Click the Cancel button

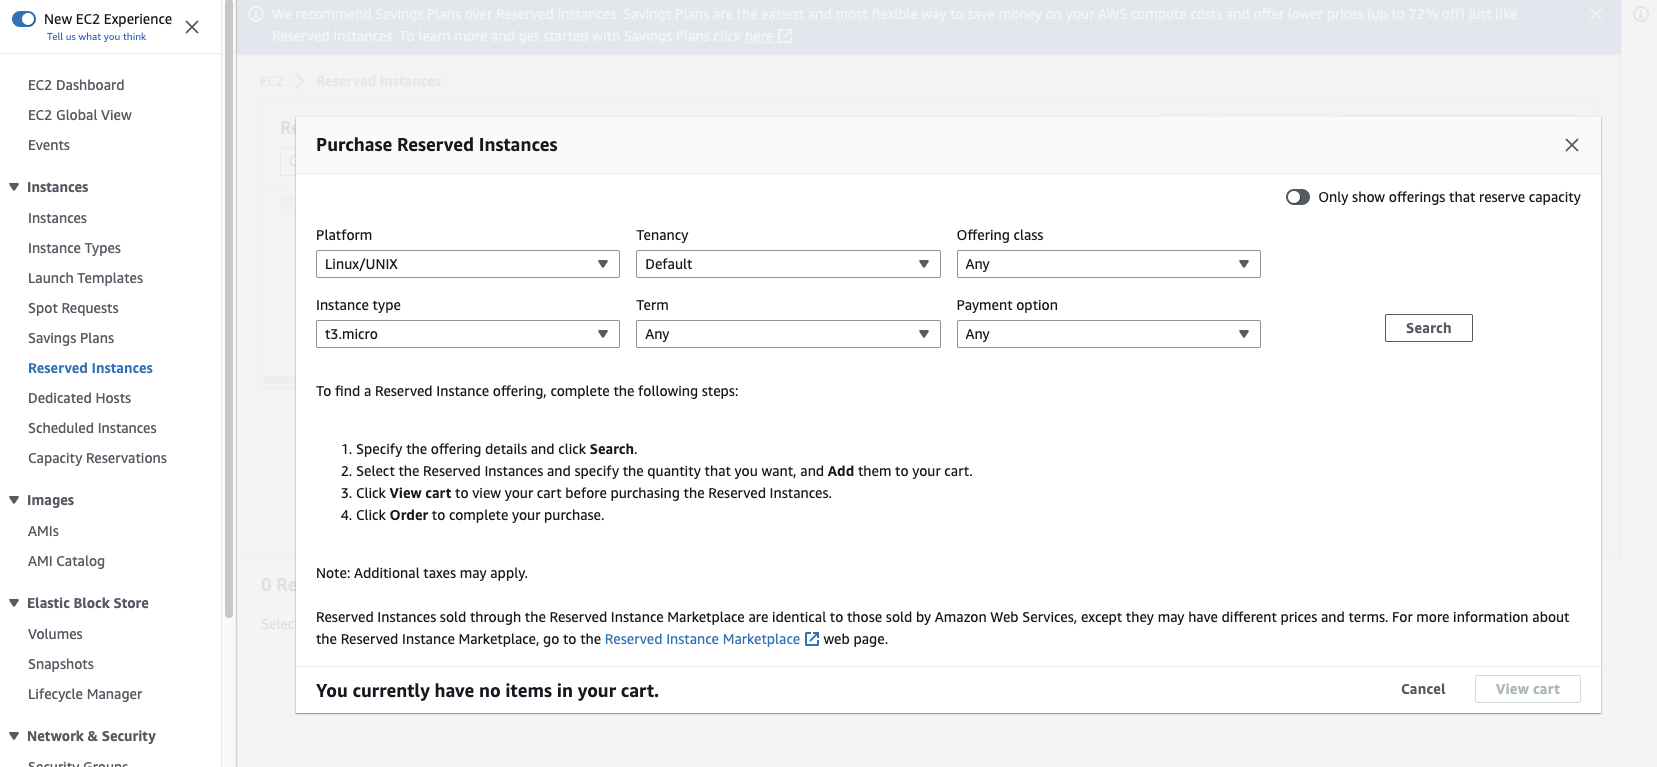pyautogui.click(x=1423, y=689)
